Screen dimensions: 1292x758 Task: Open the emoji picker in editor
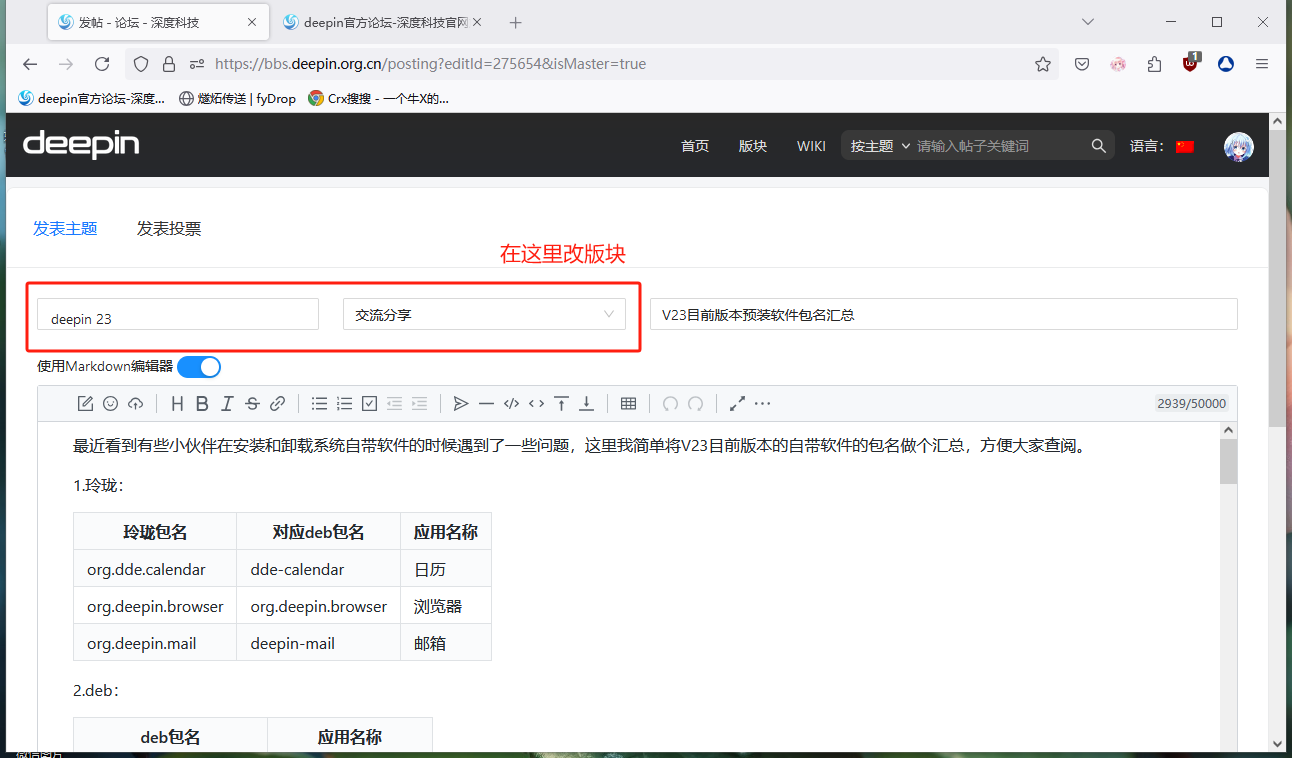pyautogui.click(x=110, y=404)
